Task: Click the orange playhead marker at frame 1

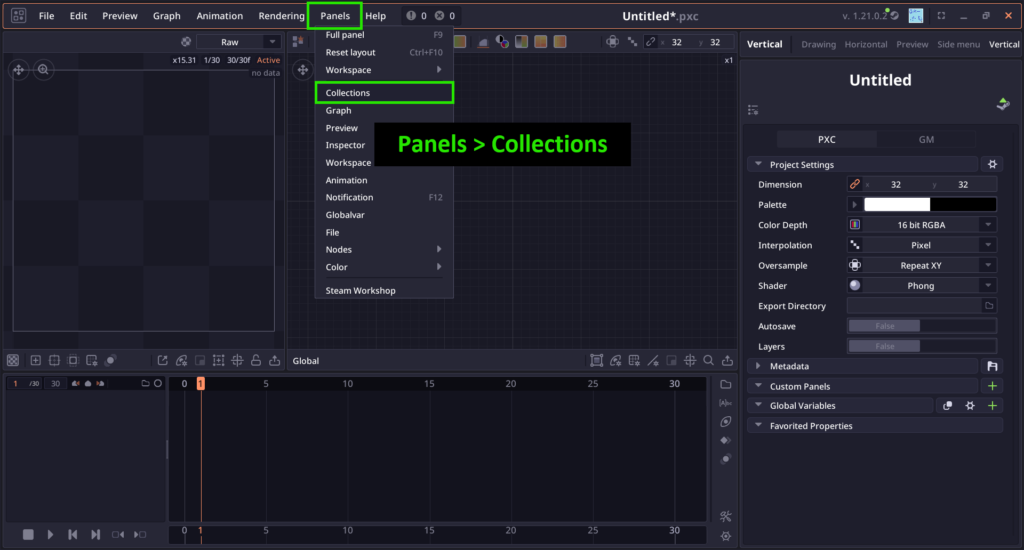Action: pyautogui.click(x=200, y=383)
